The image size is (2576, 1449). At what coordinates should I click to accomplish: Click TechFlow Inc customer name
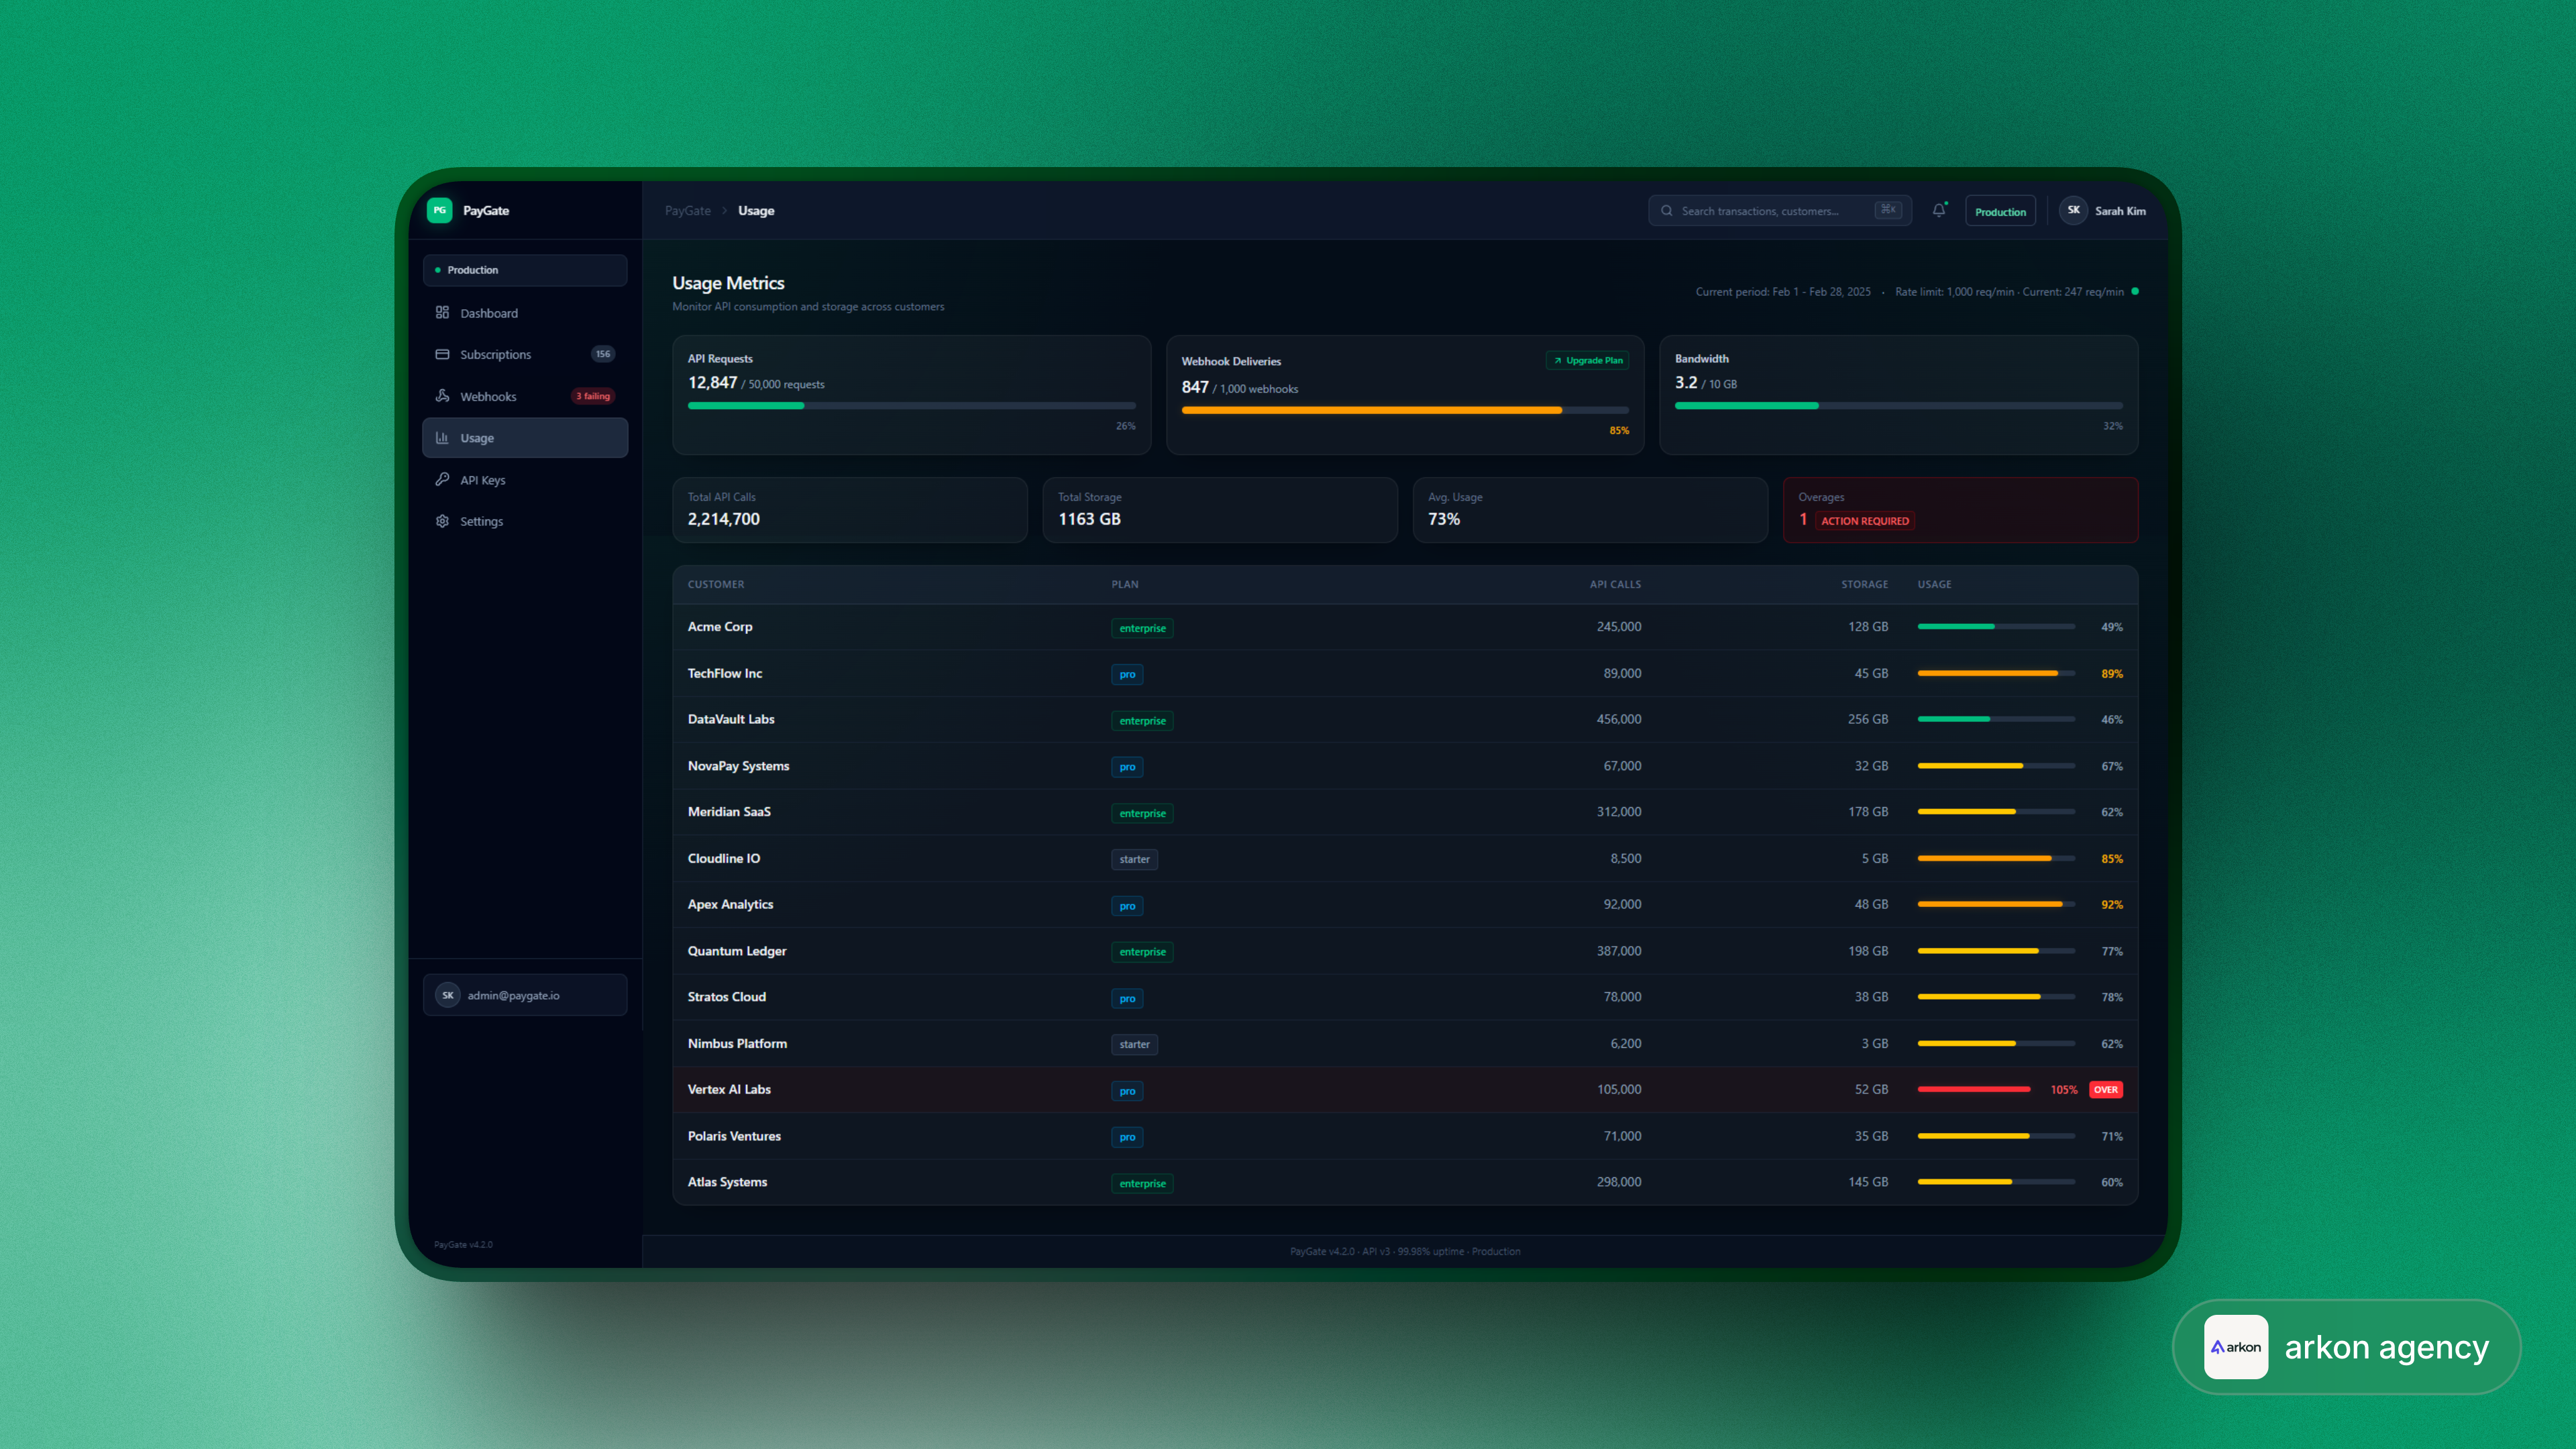(725, 673)
